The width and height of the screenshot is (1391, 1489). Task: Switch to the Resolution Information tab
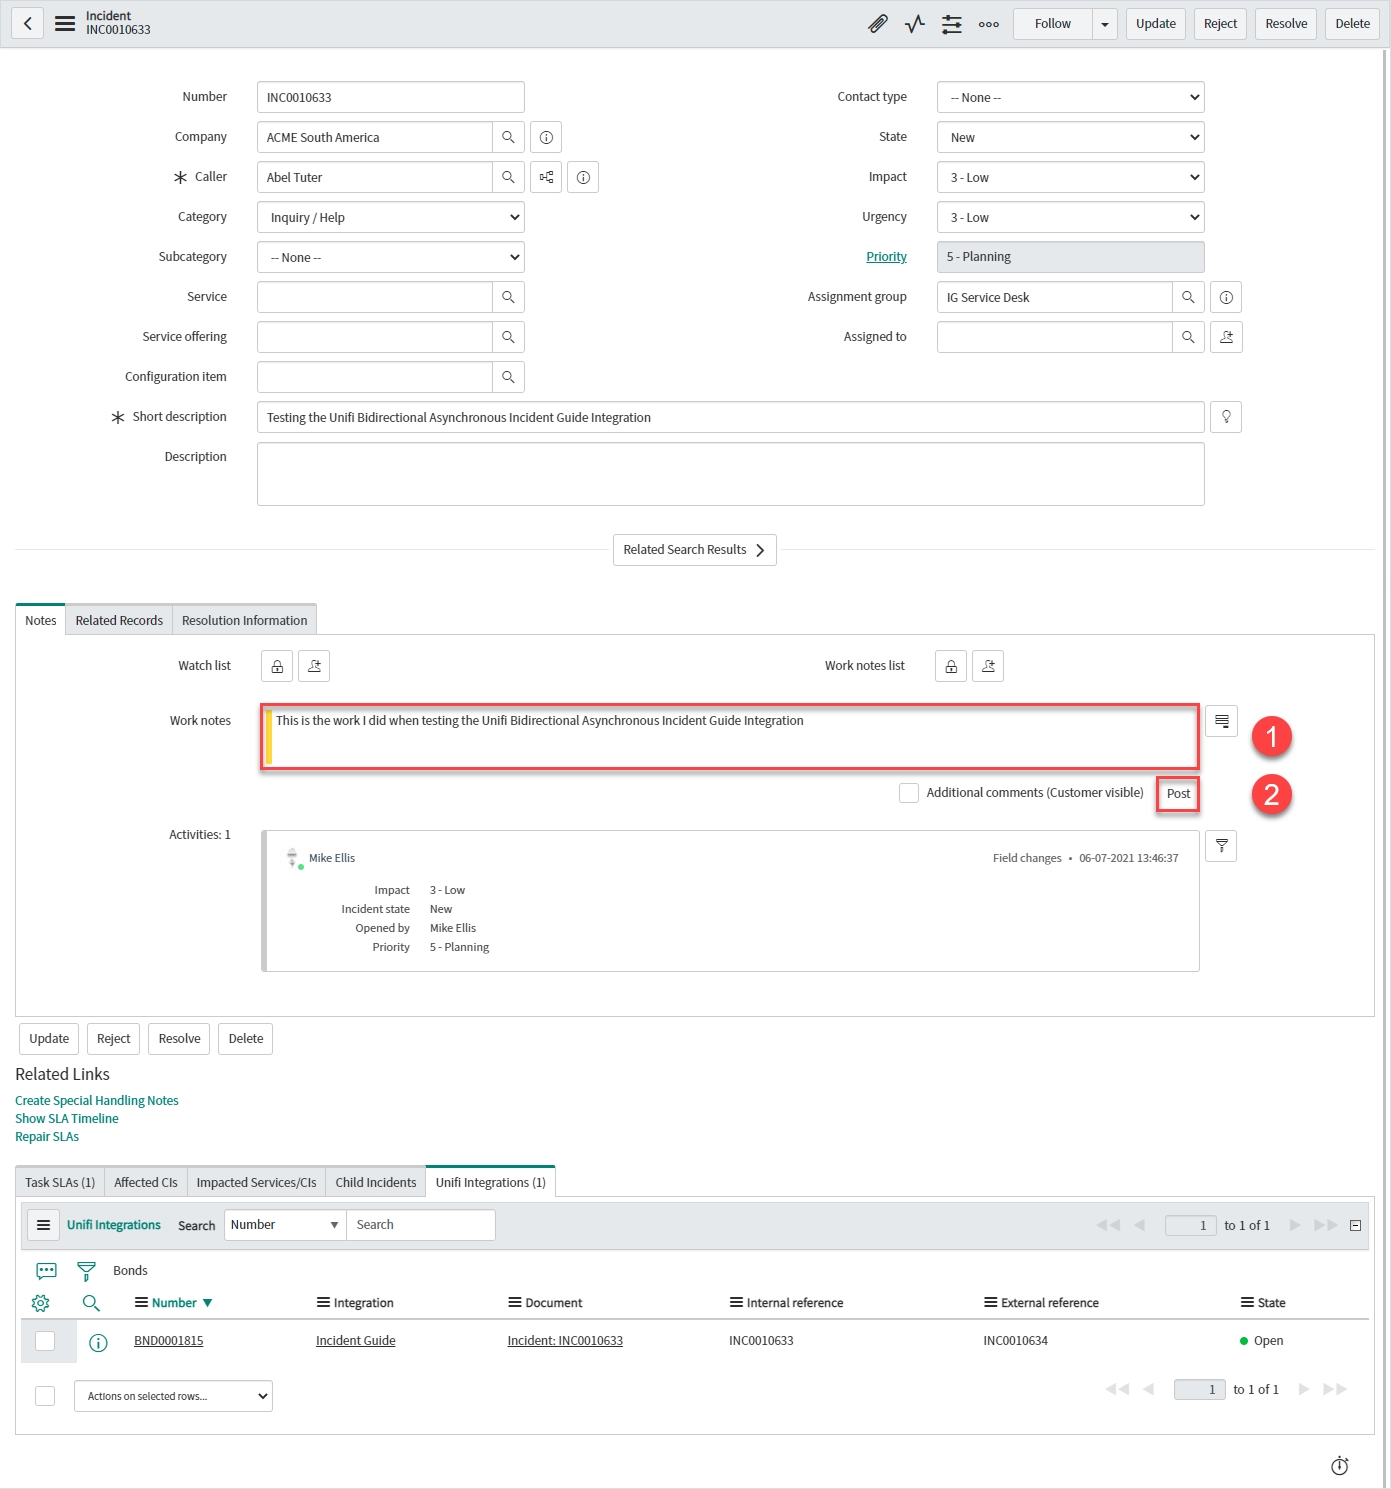pyautogui.click(x=244, y=621)
